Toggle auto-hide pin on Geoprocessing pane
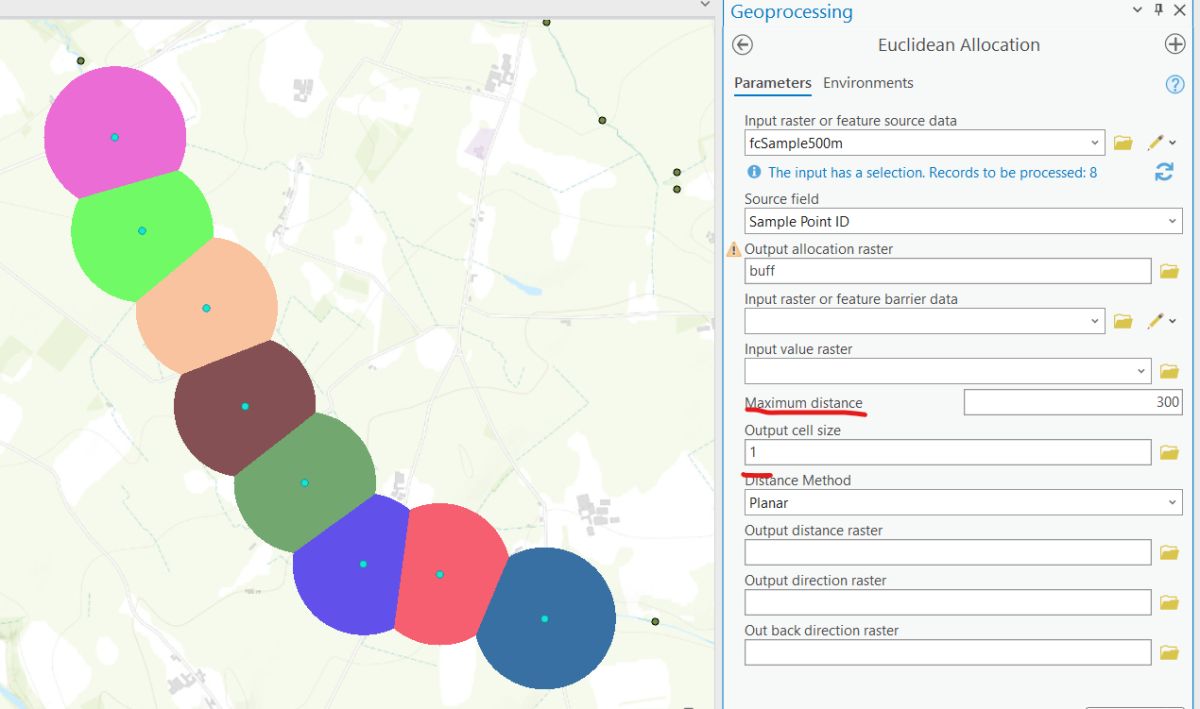 [x=1159, y=10]
